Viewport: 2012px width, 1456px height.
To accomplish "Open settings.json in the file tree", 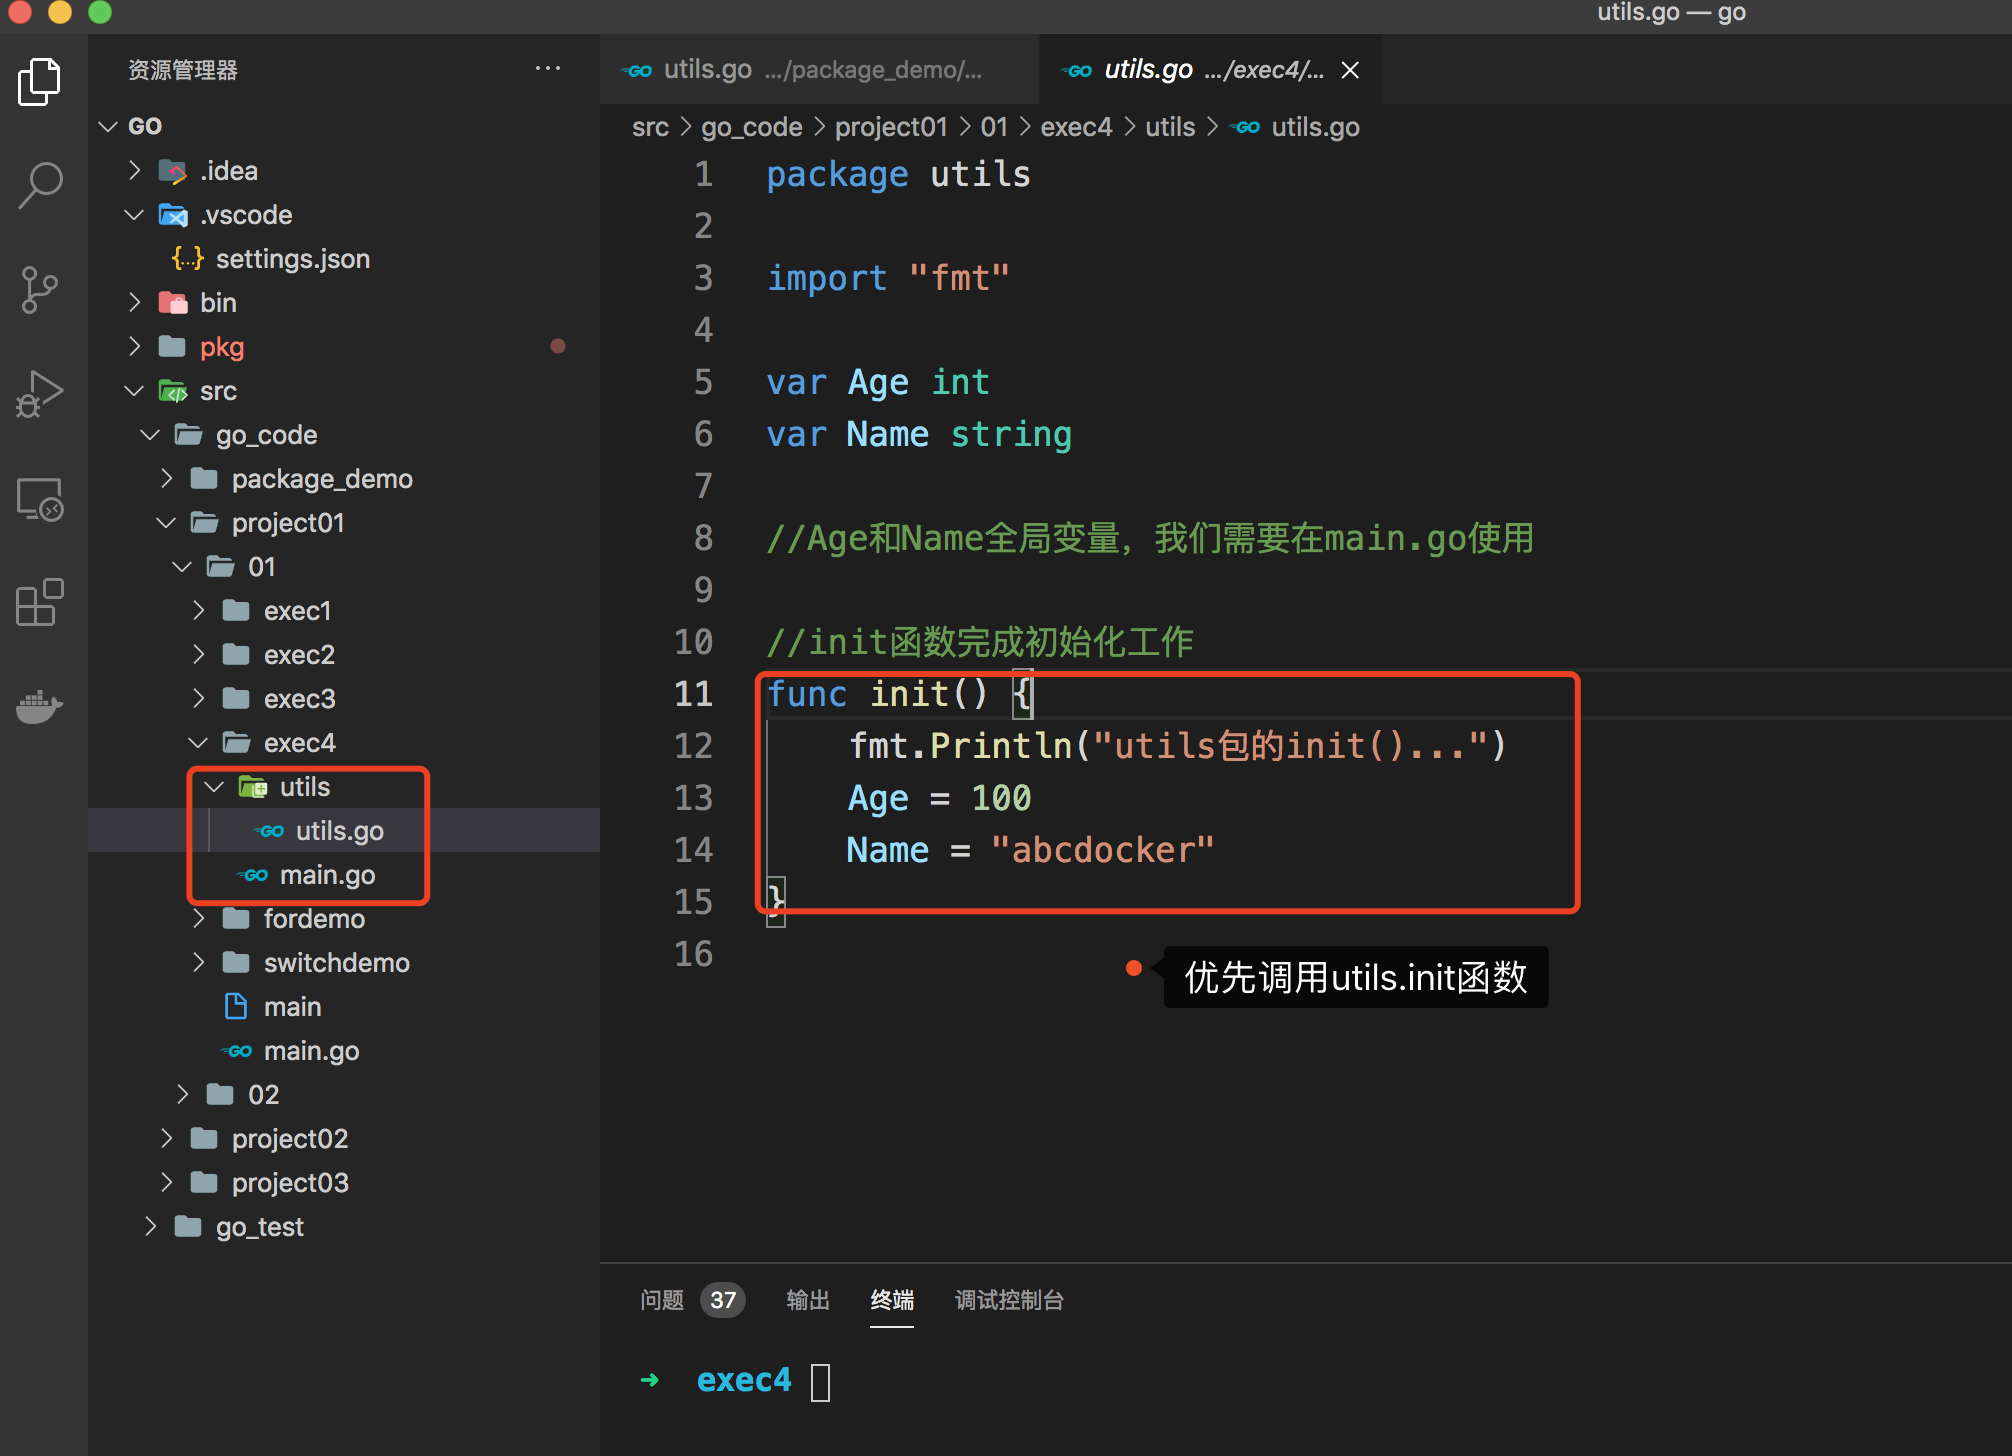I will click(x=292, y=259).
